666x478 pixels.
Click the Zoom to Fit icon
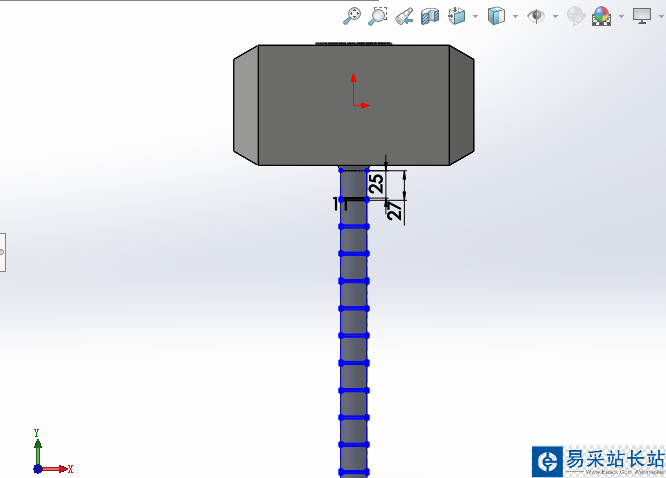pos(352,16)
